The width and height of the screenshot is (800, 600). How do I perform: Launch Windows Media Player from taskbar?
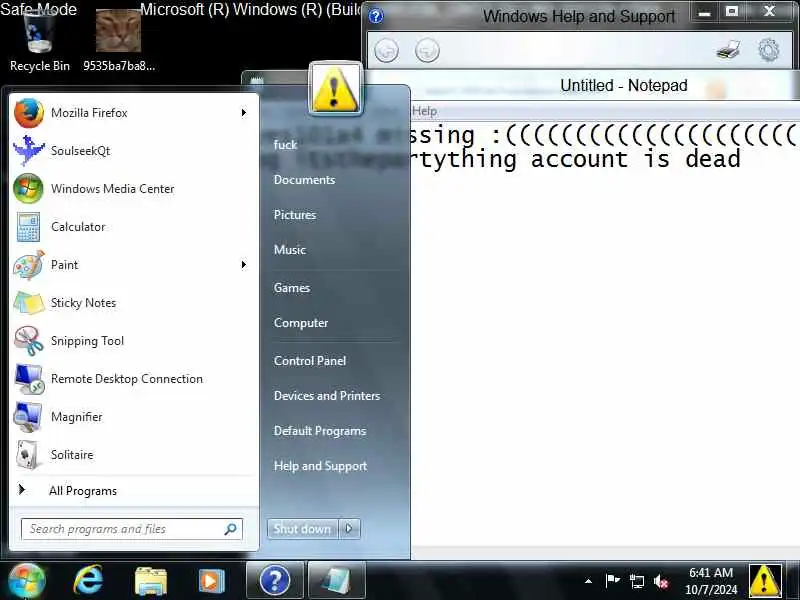click(x=211, y=581)
